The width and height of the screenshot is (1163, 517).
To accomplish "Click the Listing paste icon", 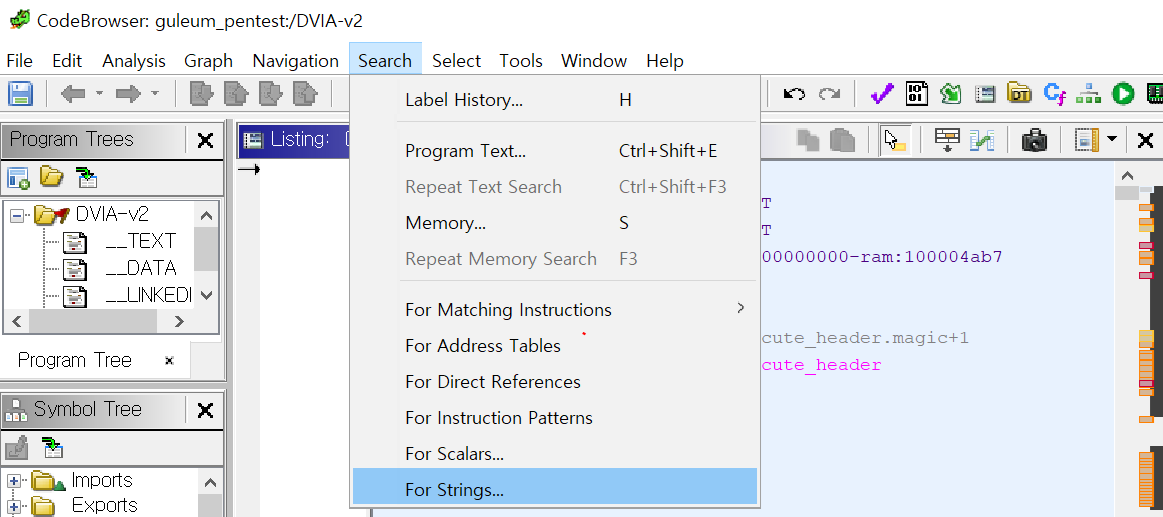I will click(843, 139).
